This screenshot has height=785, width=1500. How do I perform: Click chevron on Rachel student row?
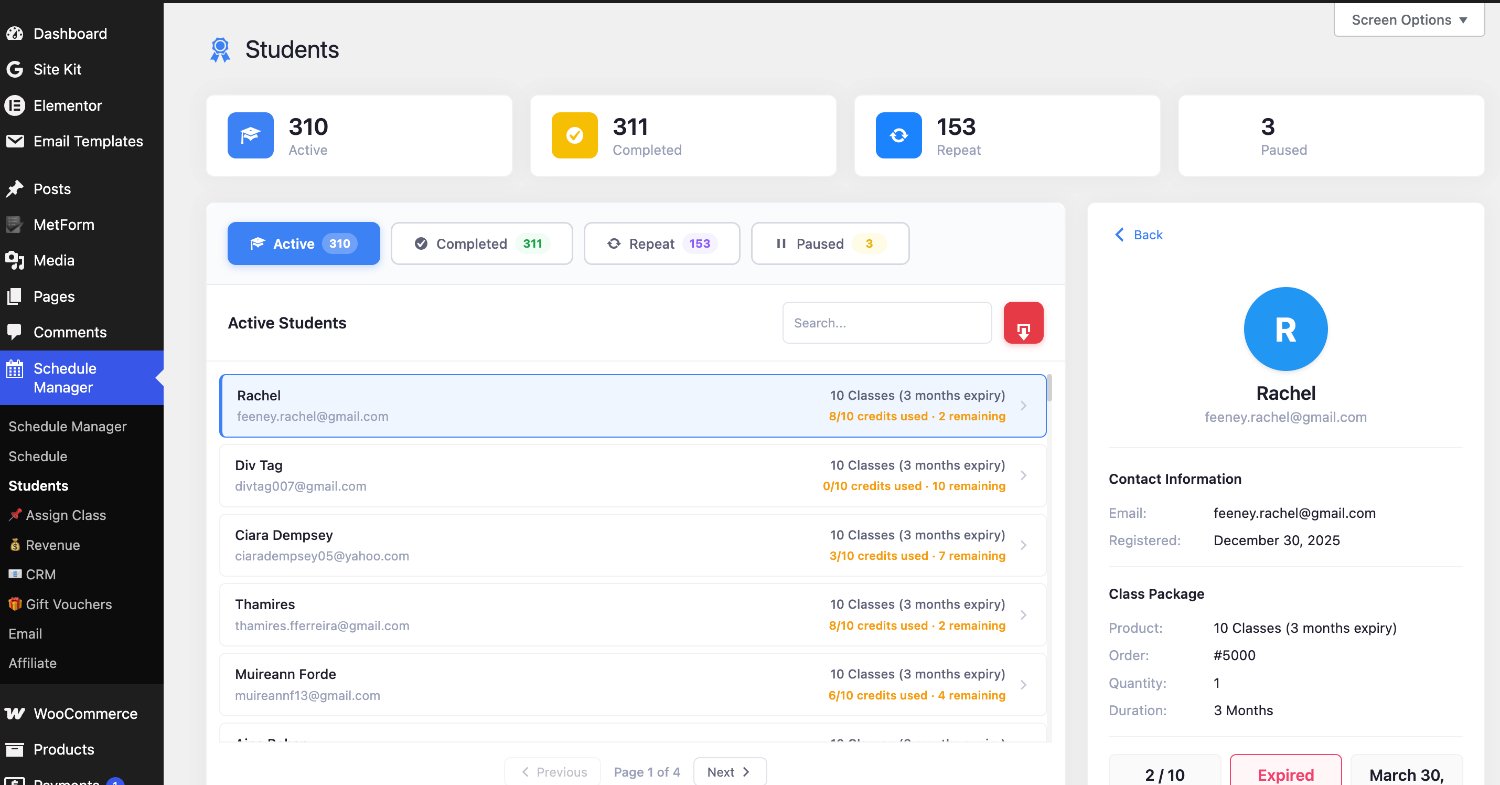click(x=1023, y=406)
